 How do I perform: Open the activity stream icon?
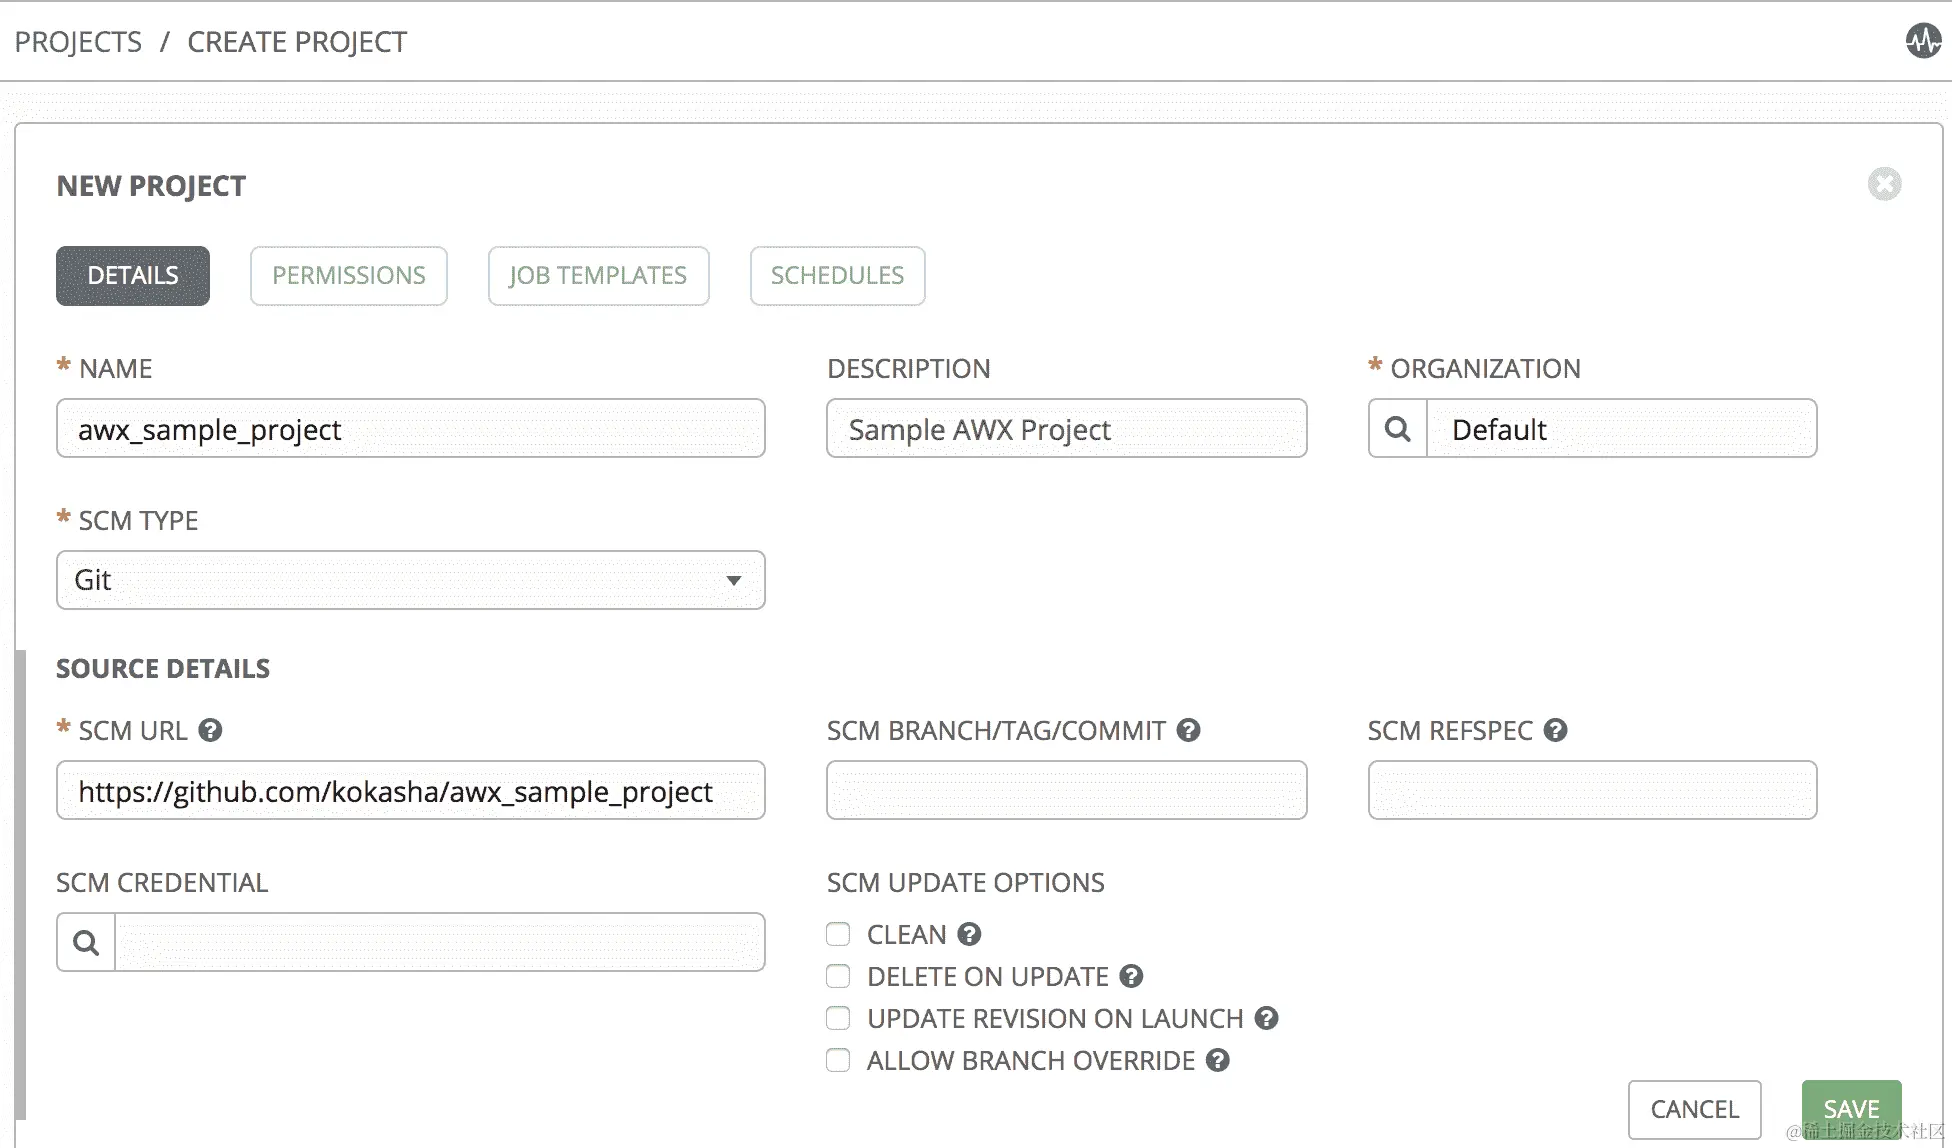(x=1922, y=41)
